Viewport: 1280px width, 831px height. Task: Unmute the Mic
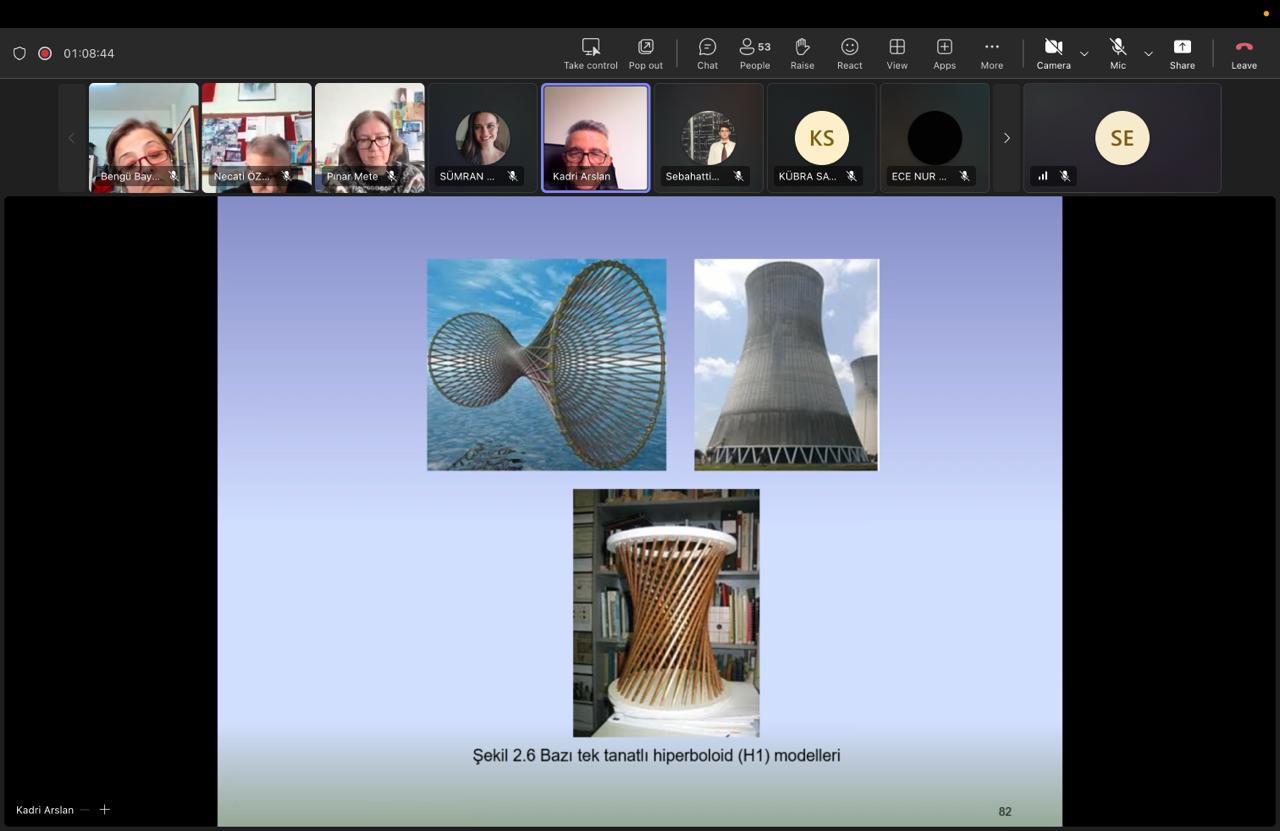tap(1118, 54)
